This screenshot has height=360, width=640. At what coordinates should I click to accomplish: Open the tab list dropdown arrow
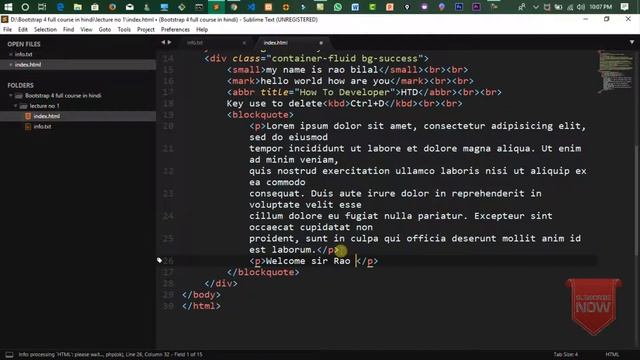pyautogui.click(x=632, y=42)
